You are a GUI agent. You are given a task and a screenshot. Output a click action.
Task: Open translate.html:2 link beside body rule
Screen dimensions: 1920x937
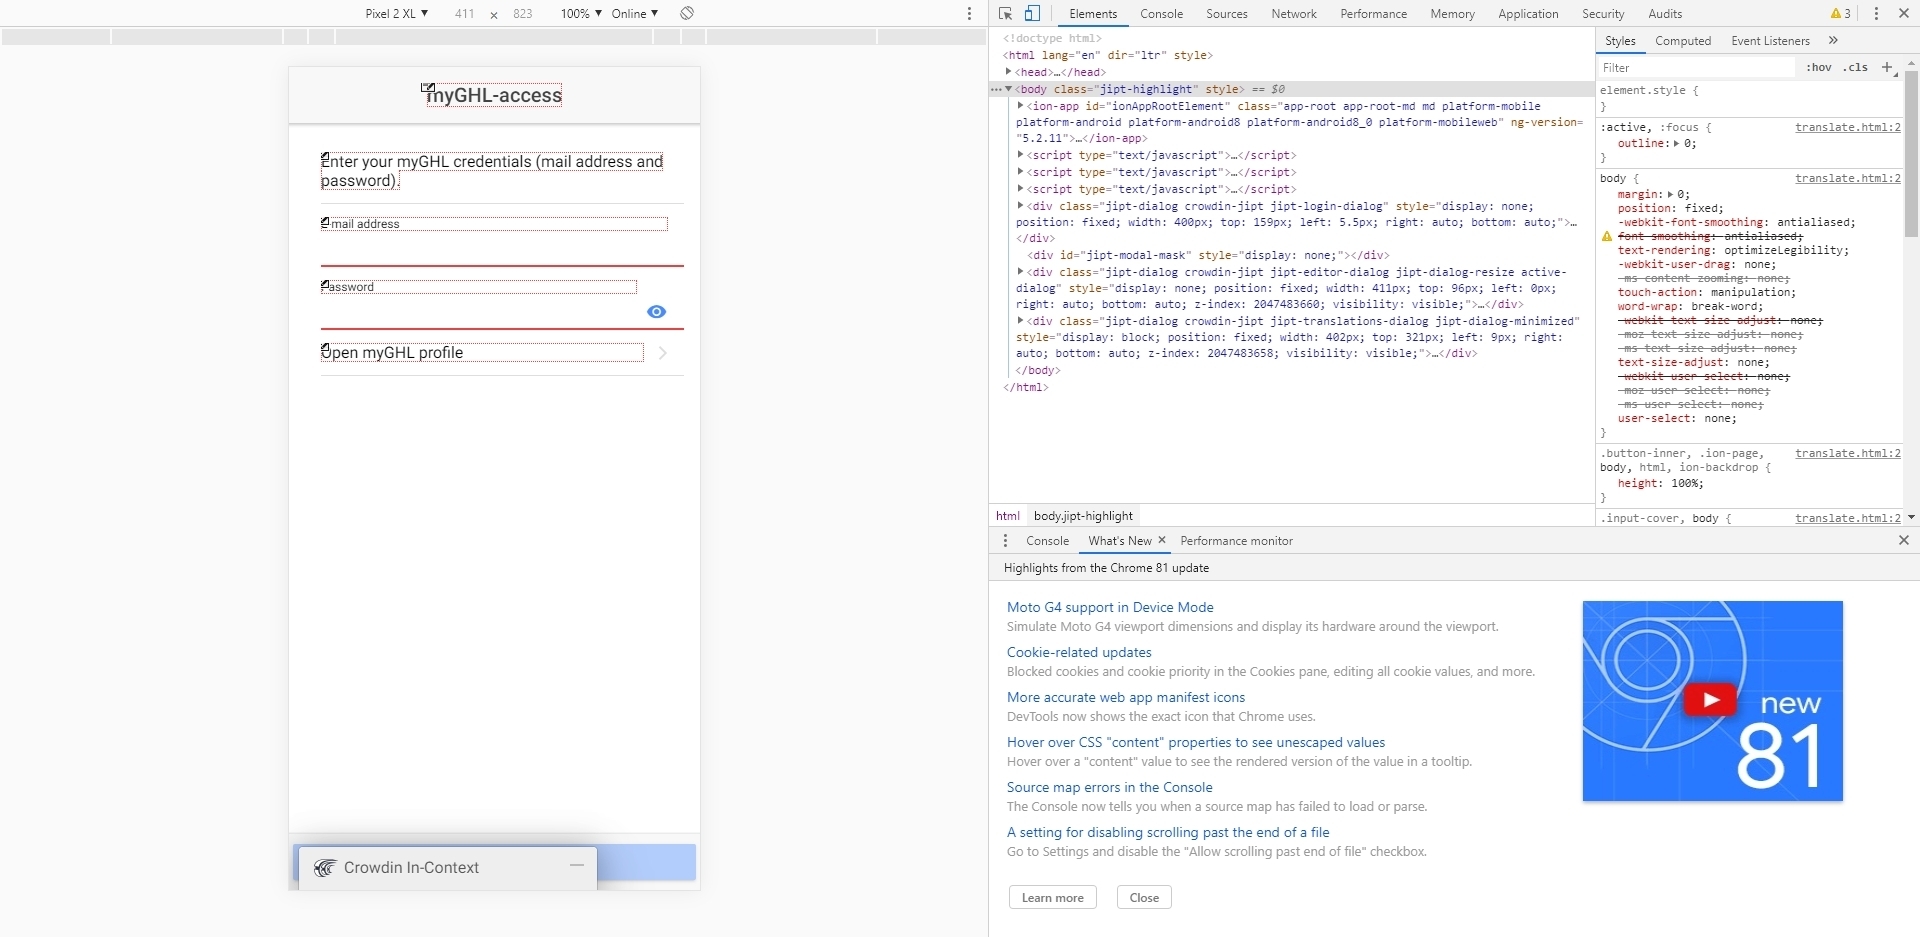pos(1847,178)
